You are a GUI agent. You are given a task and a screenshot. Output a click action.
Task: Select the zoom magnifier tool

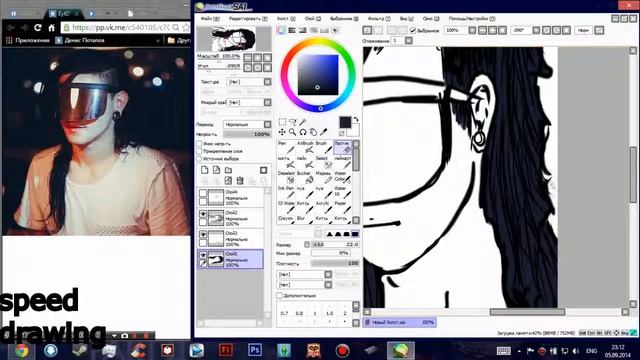tap(292, 132)
